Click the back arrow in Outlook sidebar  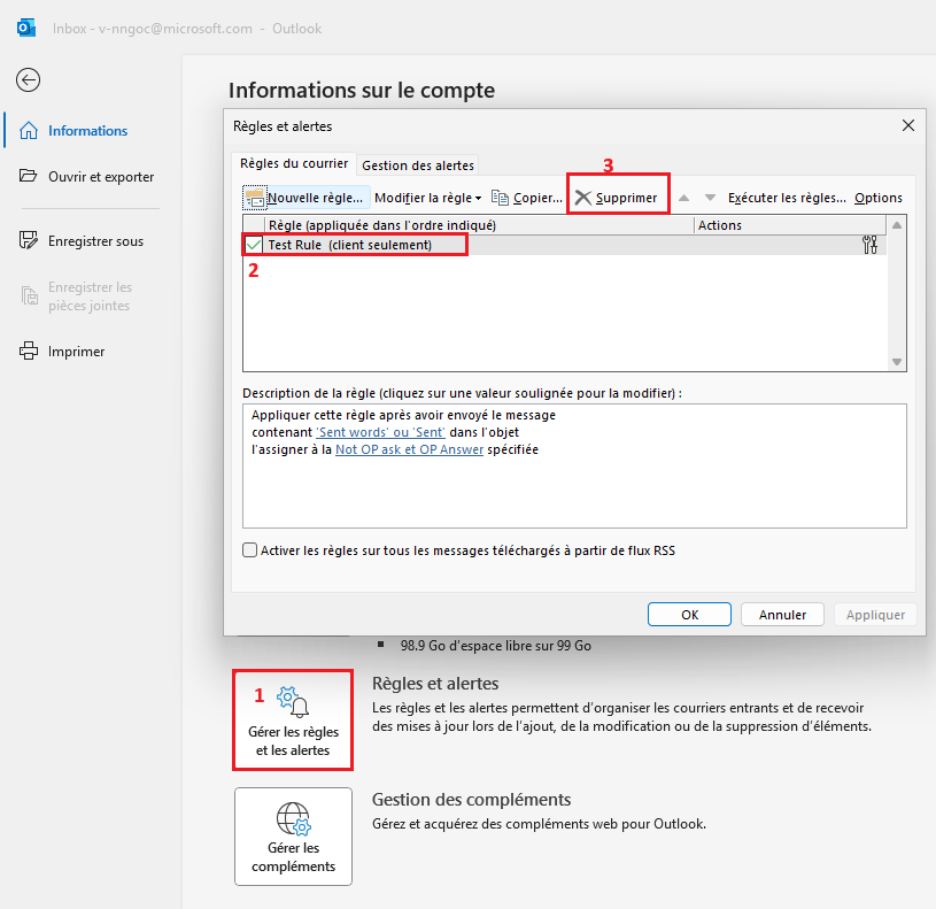point(28,80)
